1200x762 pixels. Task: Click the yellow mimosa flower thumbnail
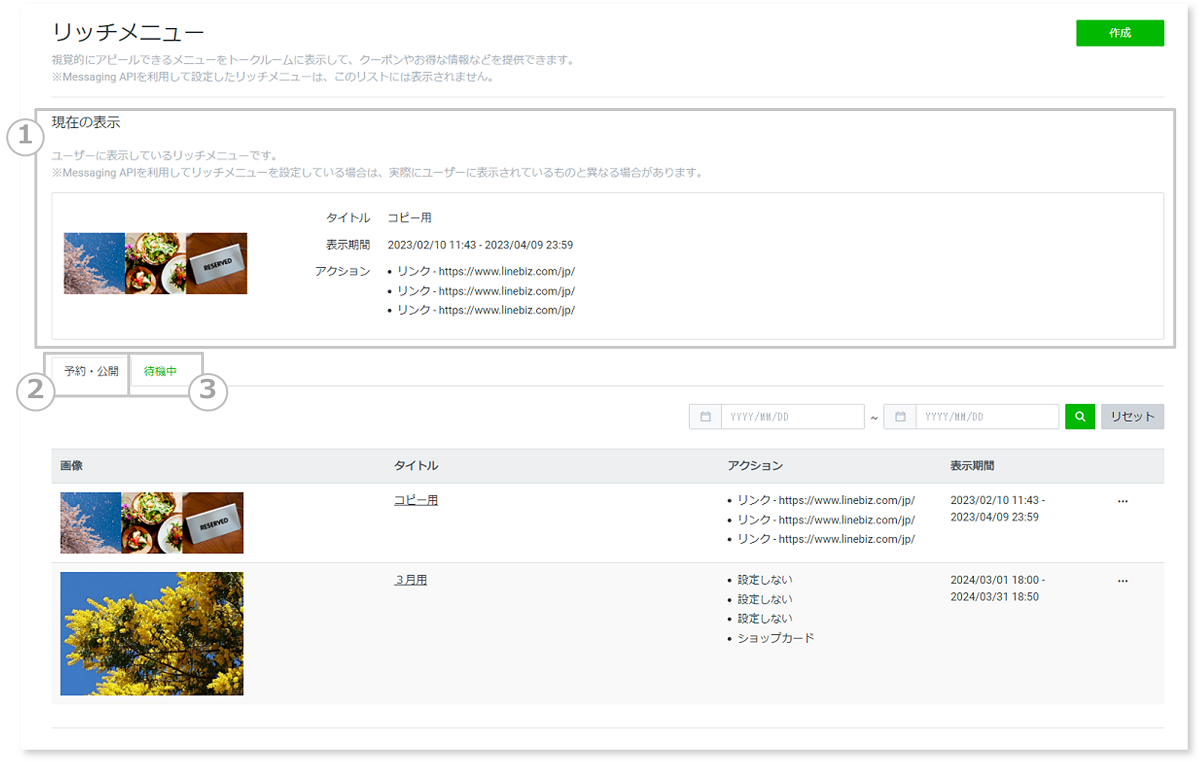(151, 633)
